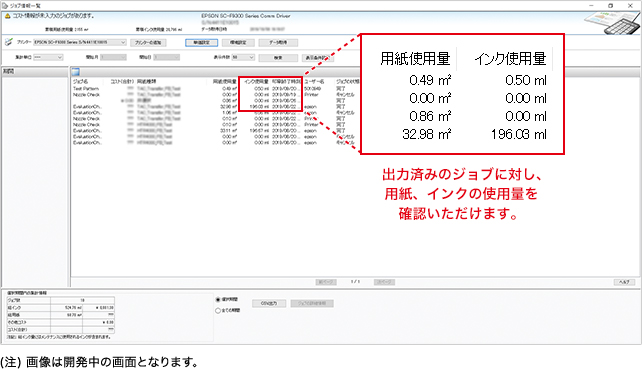Click the 検索 search button
The height and width of the screenshot is (369, 642).
[278, 58]
